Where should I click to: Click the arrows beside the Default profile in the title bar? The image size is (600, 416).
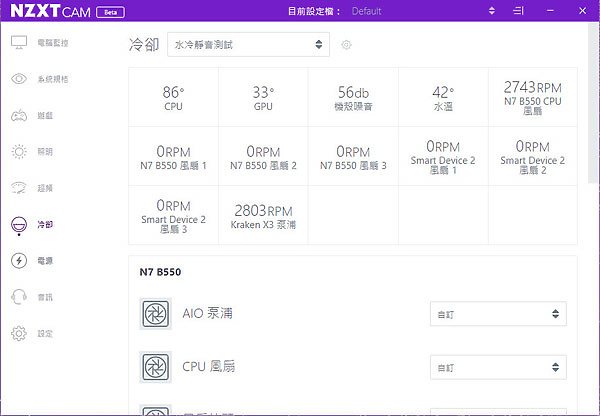(492, 11)
